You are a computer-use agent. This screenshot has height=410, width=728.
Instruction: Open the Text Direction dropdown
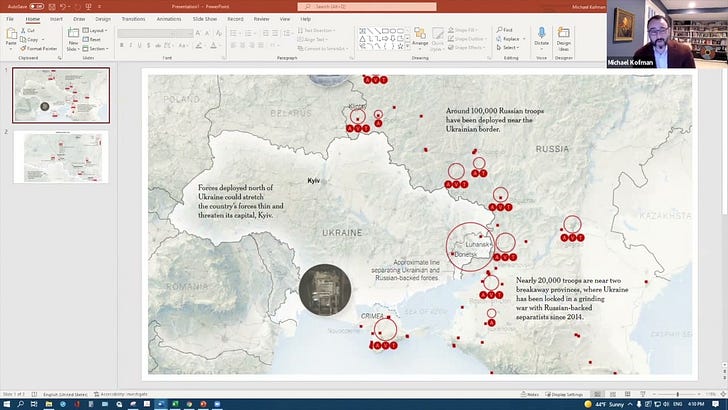(317, 30)
